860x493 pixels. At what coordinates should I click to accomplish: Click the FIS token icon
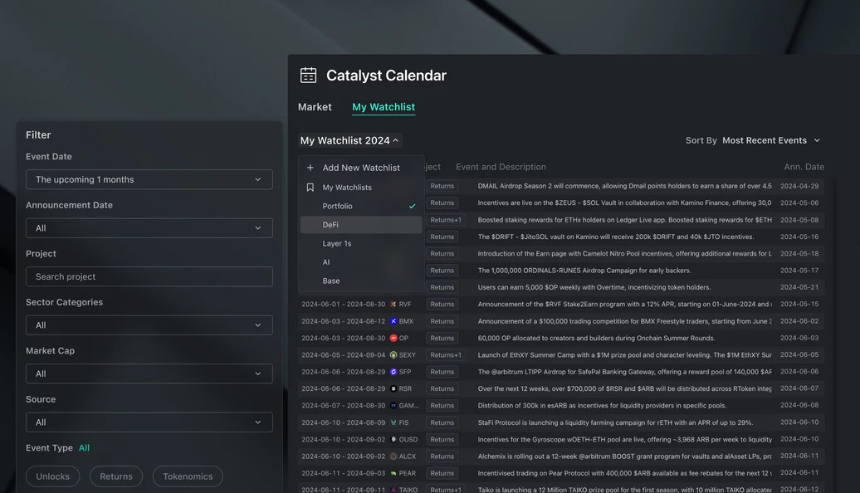point(393,423)
